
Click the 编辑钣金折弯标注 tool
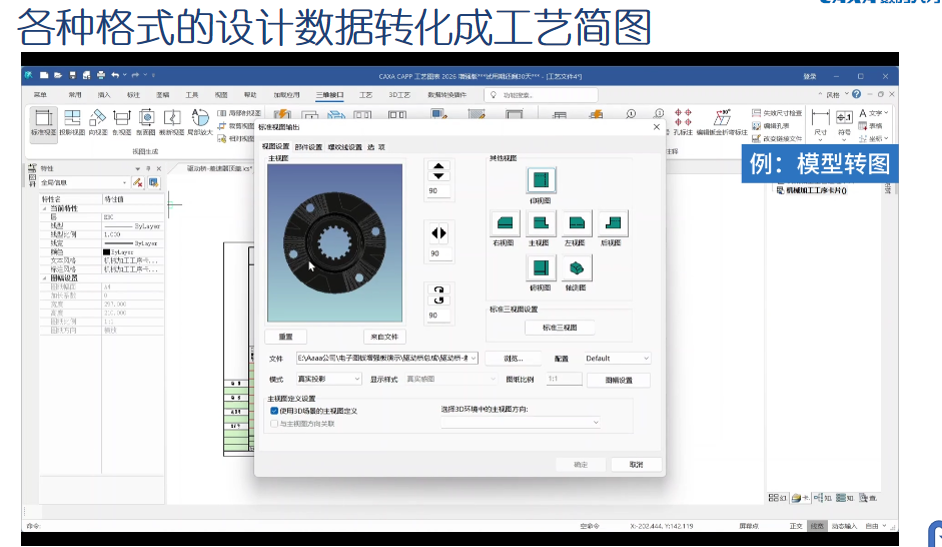click(x=722, y=122)
